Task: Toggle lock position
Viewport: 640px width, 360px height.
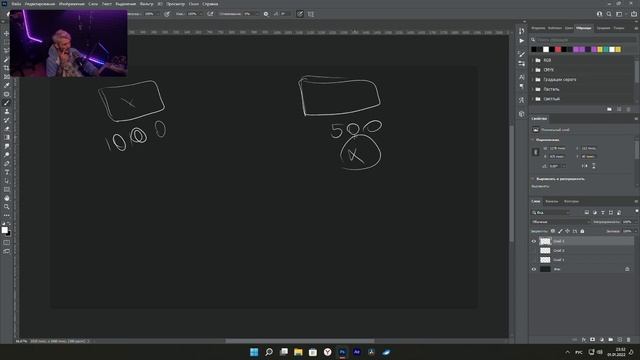Action: coord(567,231)
